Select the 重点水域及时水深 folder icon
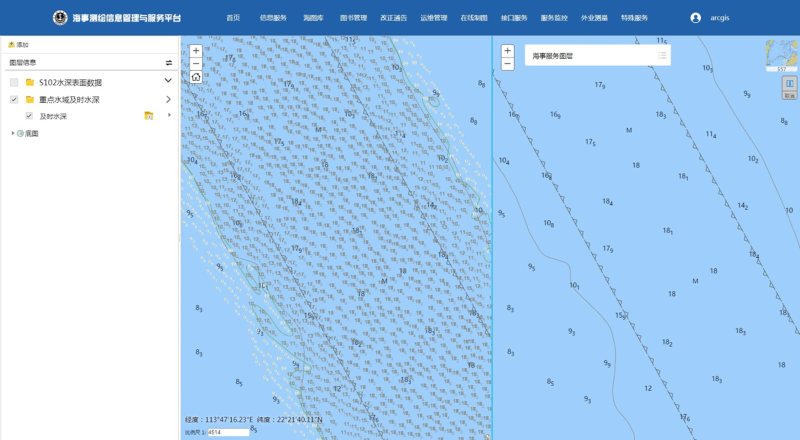800x440 pixels. click(30, 100)
